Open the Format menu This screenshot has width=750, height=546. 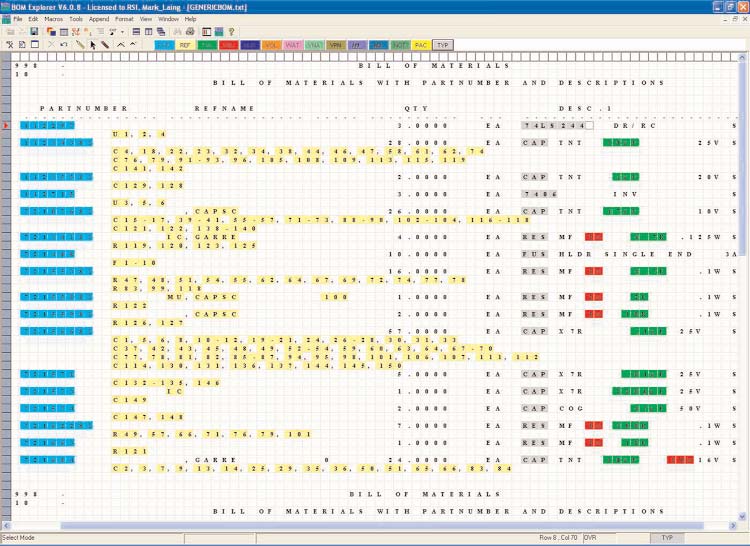point(124,19)
